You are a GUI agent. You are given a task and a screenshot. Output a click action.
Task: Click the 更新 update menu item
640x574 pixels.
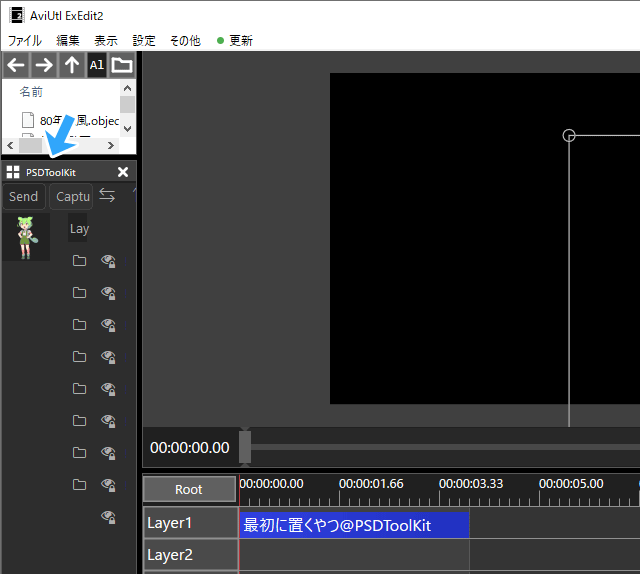pyautogui.click(x=235, y=40)
